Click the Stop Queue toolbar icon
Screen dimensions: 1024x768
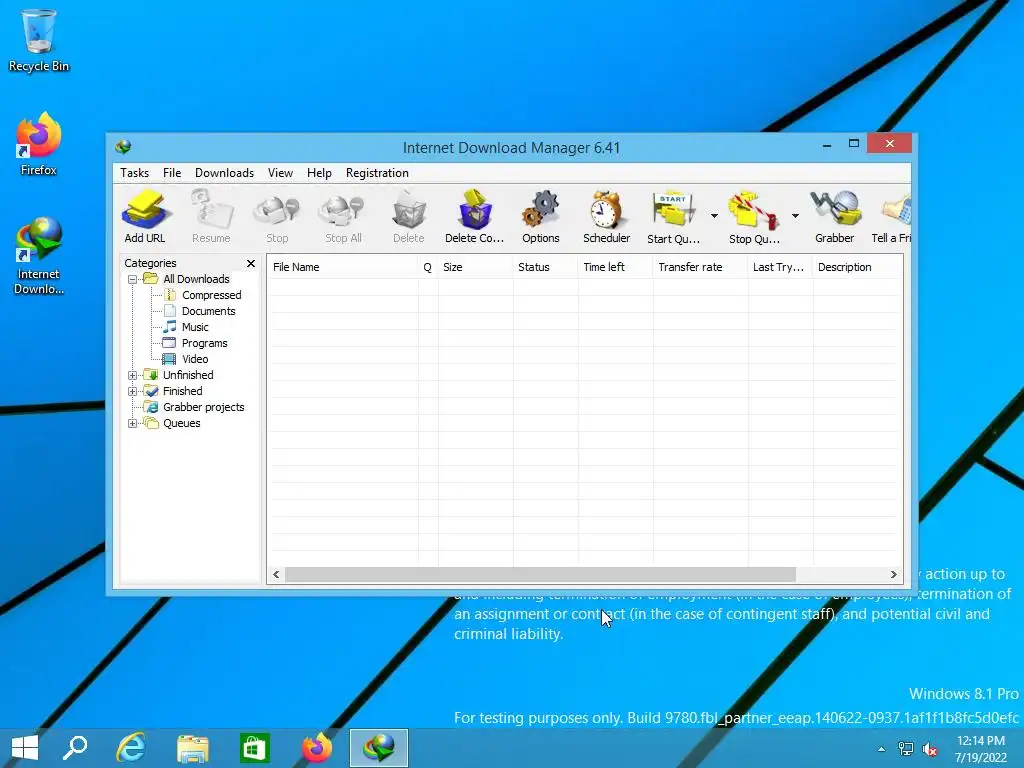pyautogui.click(x=754, y=217)
